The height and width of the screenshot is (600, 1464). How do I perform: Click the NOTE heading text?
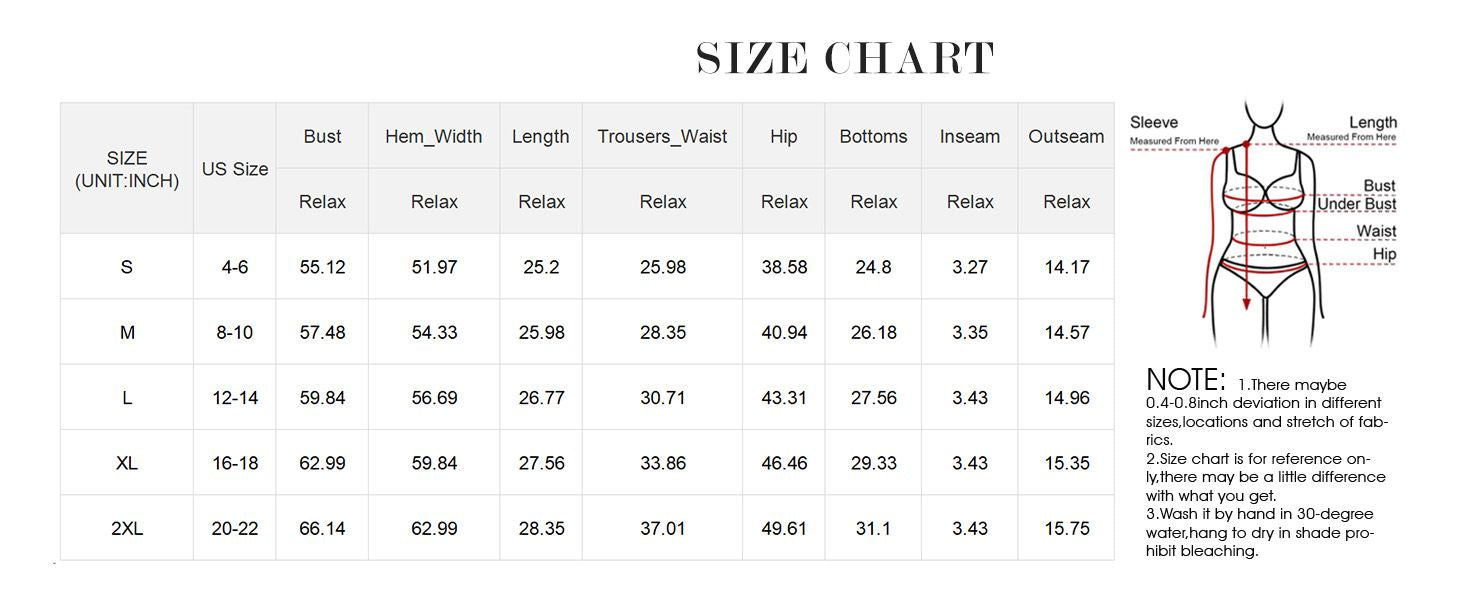coord(1185,380)
